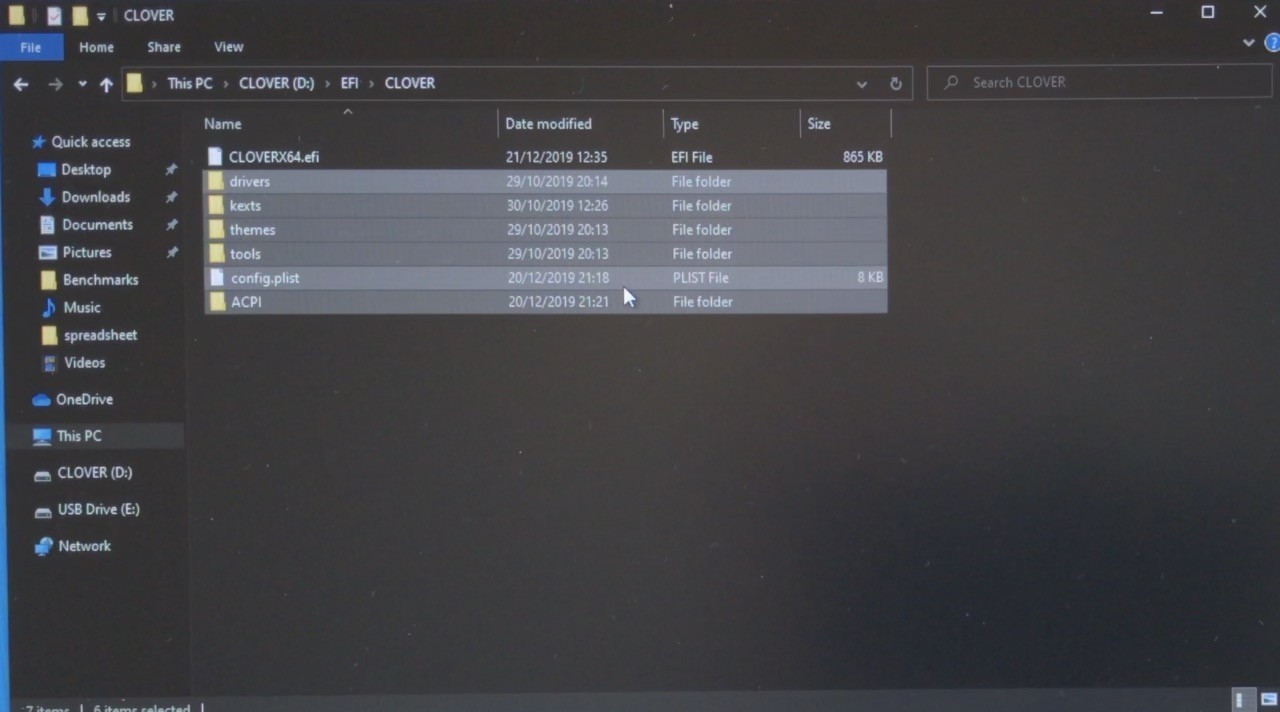This screenshot has width=1280, height=712.
Task: Go forward with the Forward arrow
Action: [x=55, y=84]
